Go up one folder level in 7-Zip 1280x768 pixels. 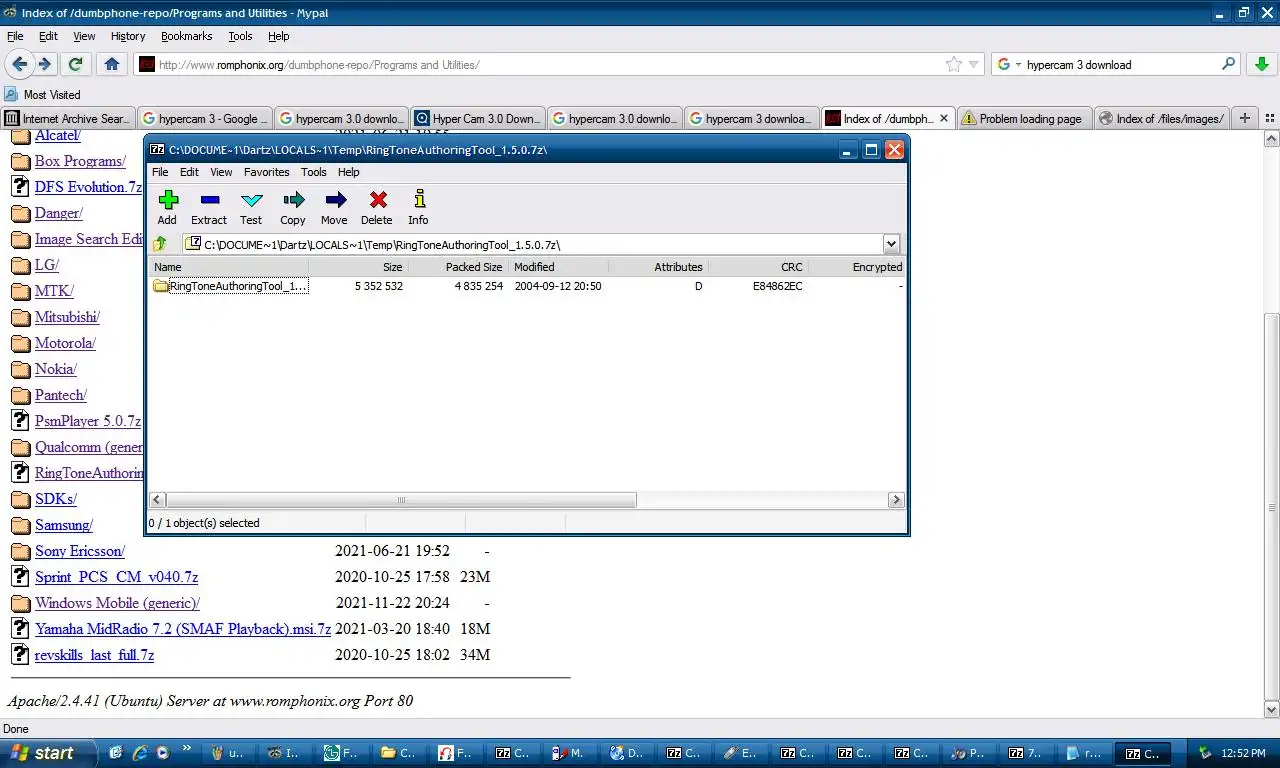[x=160, y=244]
